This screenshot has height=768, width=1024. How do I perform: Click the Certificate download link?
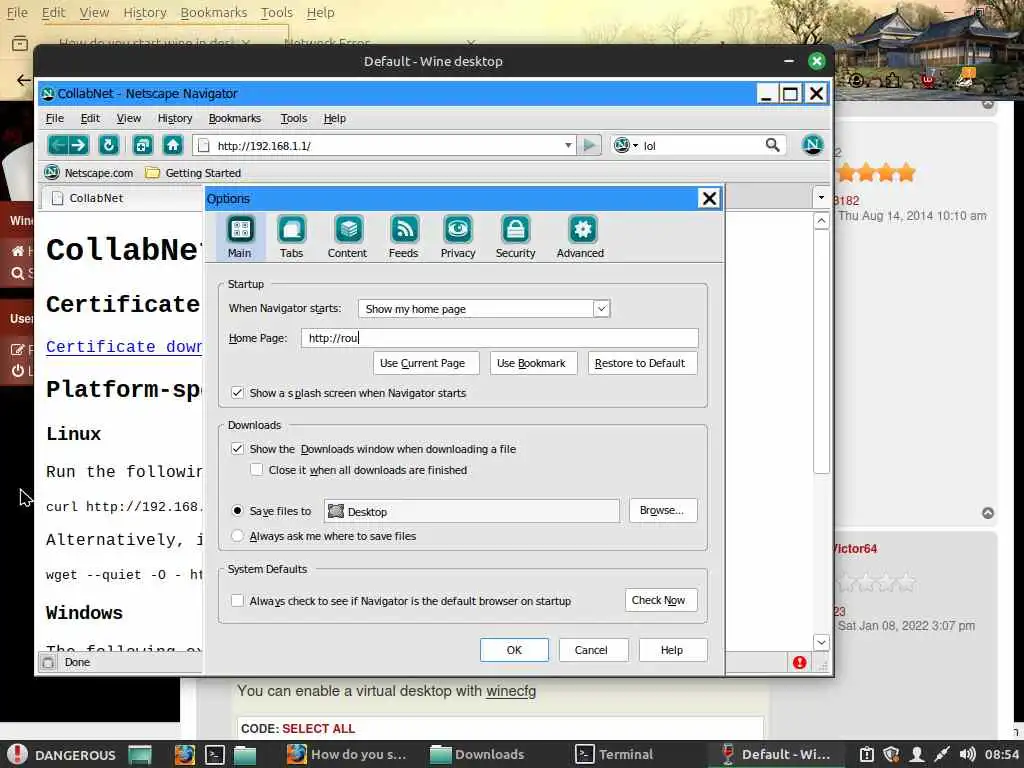[124, 346]
